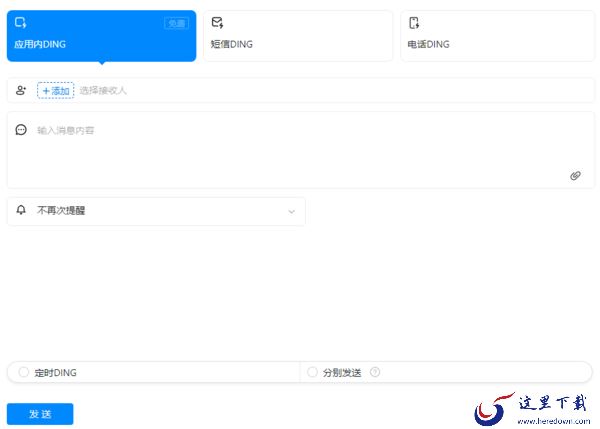Click the message bubble icon
The image size is (600, 429).
pos(21,130)
